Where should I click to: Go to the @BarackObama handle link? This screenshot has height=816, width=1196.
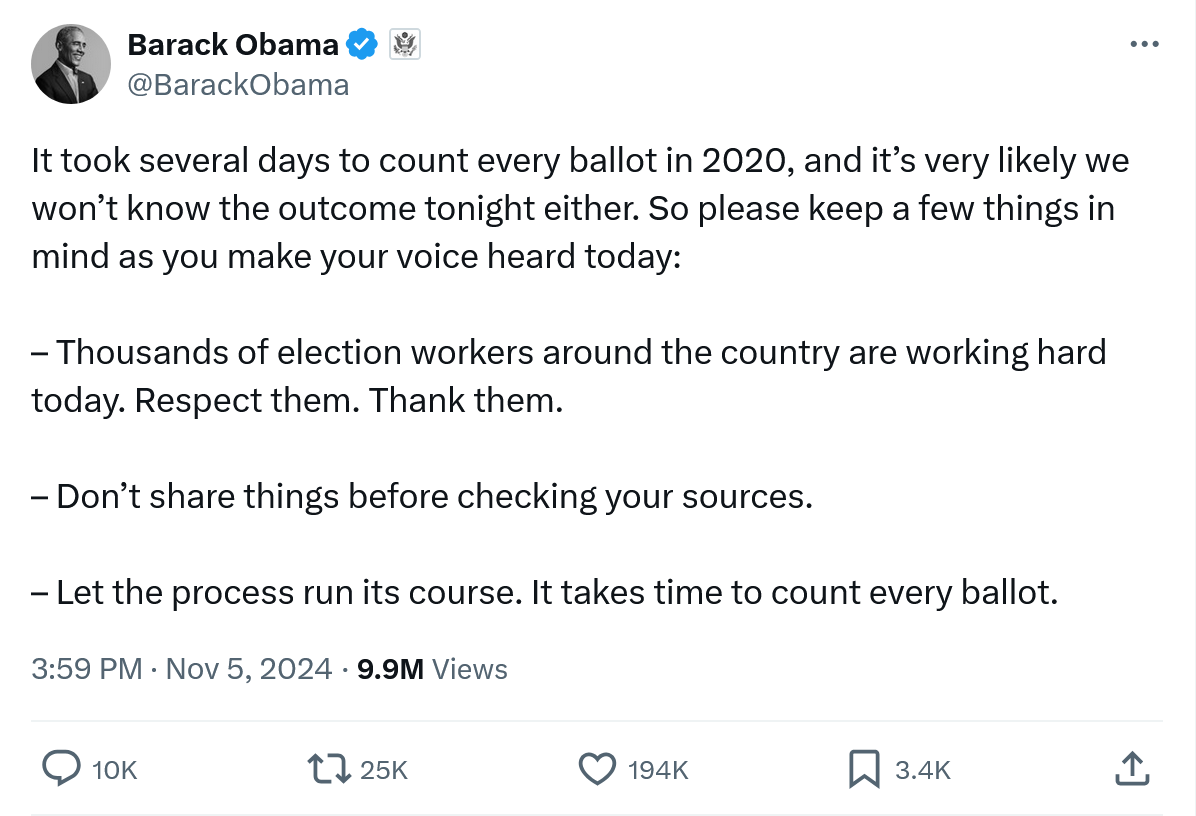click(238, 85)
